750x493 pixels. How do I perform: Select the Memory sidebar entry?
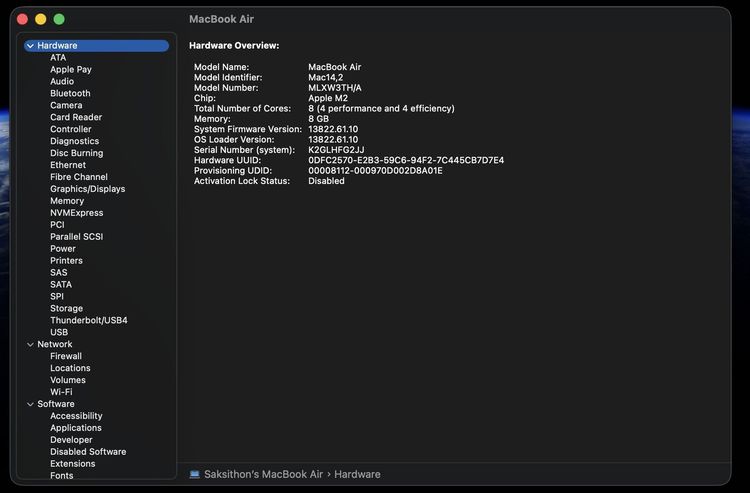coord(67,201)
